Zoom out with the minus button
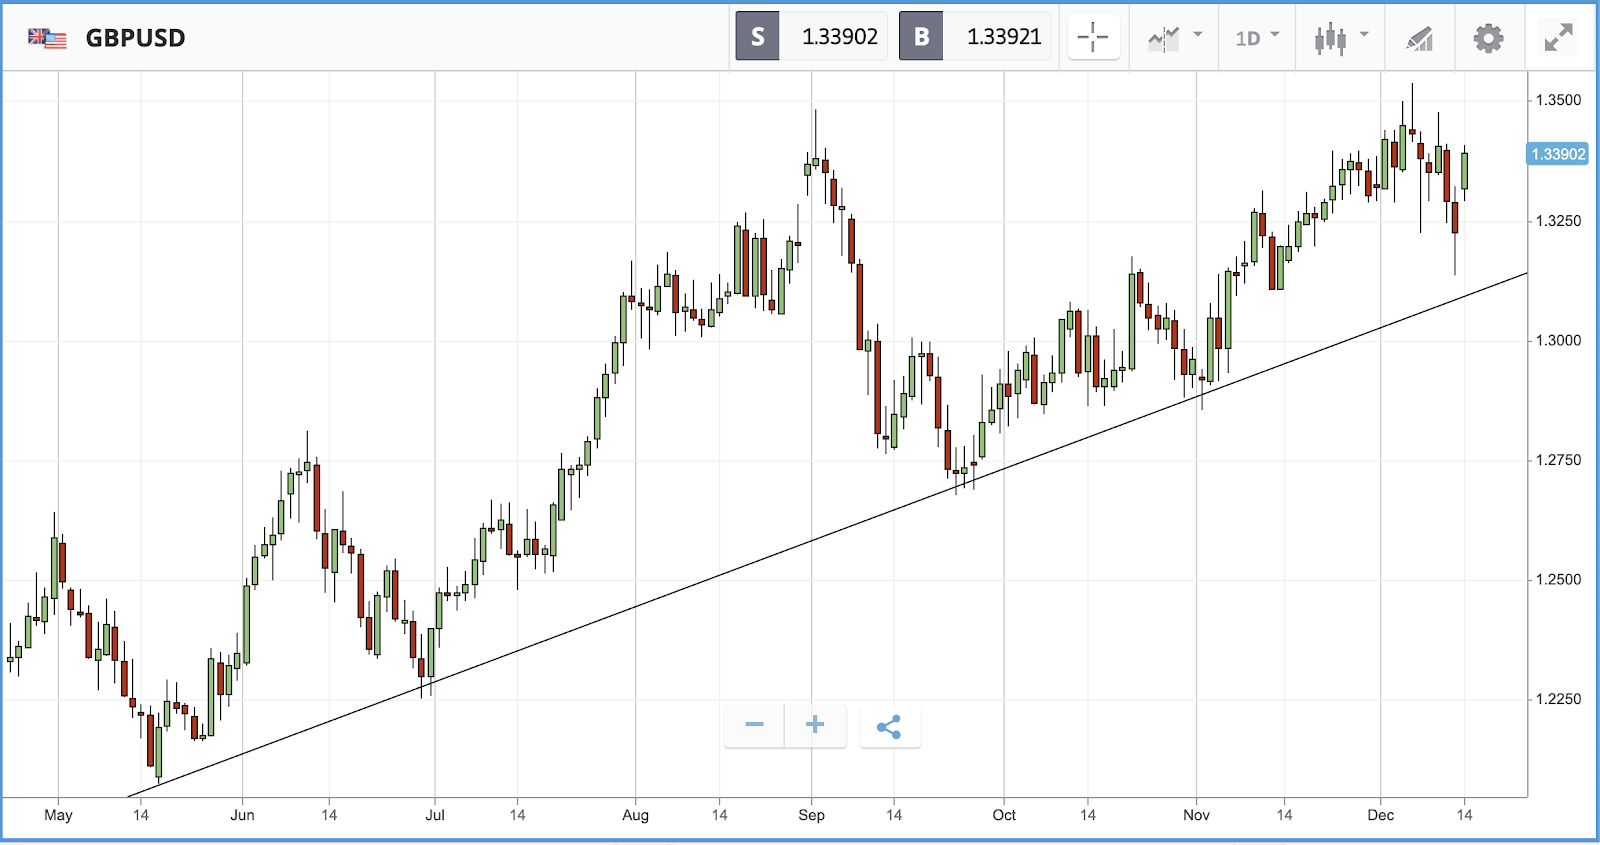Image resolution: width=1600 pixels, height=845 pixels. click(x=755, y=725)
